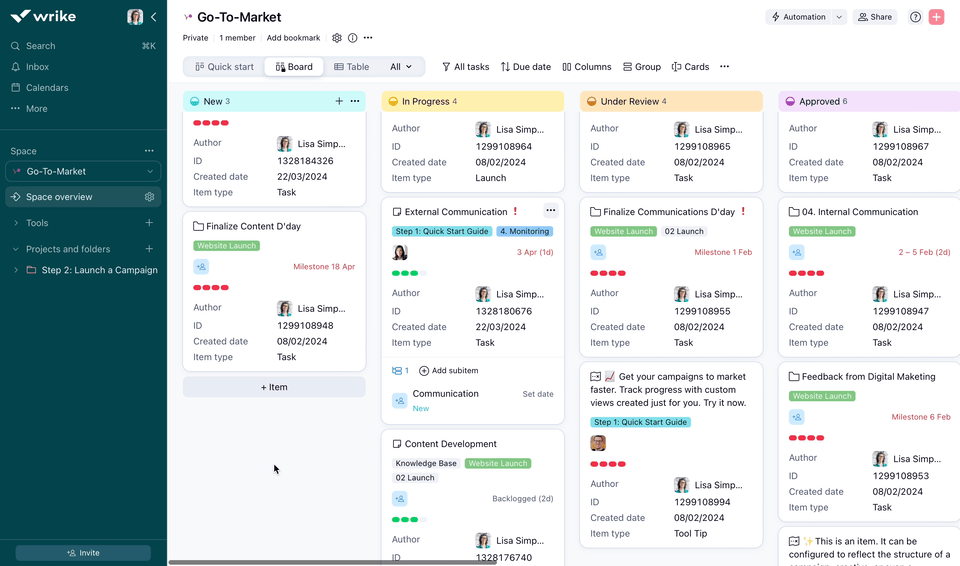
Task: Open the Go-To-Market space dropdown
Action: click(83, 172)
